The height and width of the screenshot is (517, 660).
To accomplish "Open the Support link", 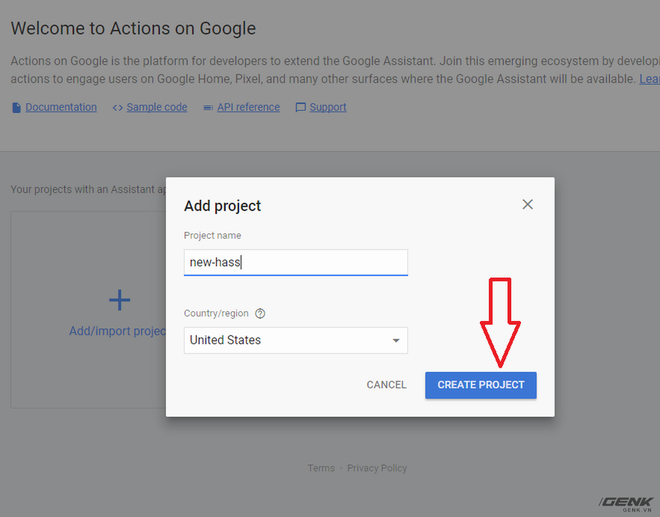I will point(328,107).
